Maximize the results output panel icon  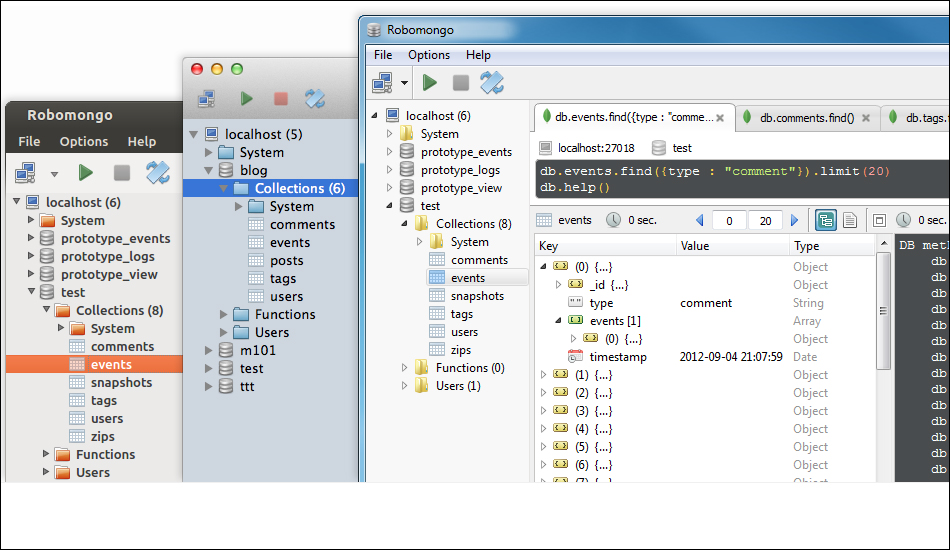(x=879, y=220)
